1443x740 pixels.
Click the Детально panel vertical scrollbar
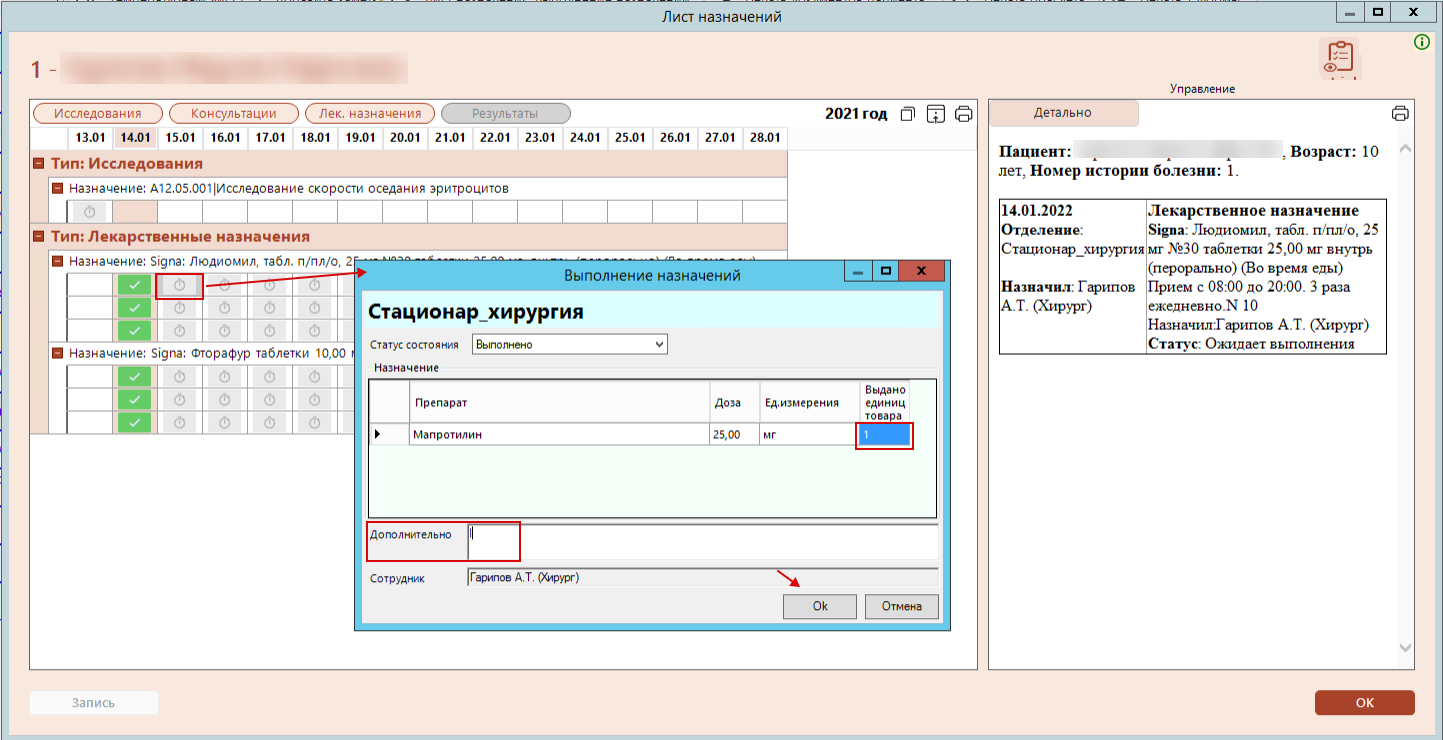click(1405, 400)
